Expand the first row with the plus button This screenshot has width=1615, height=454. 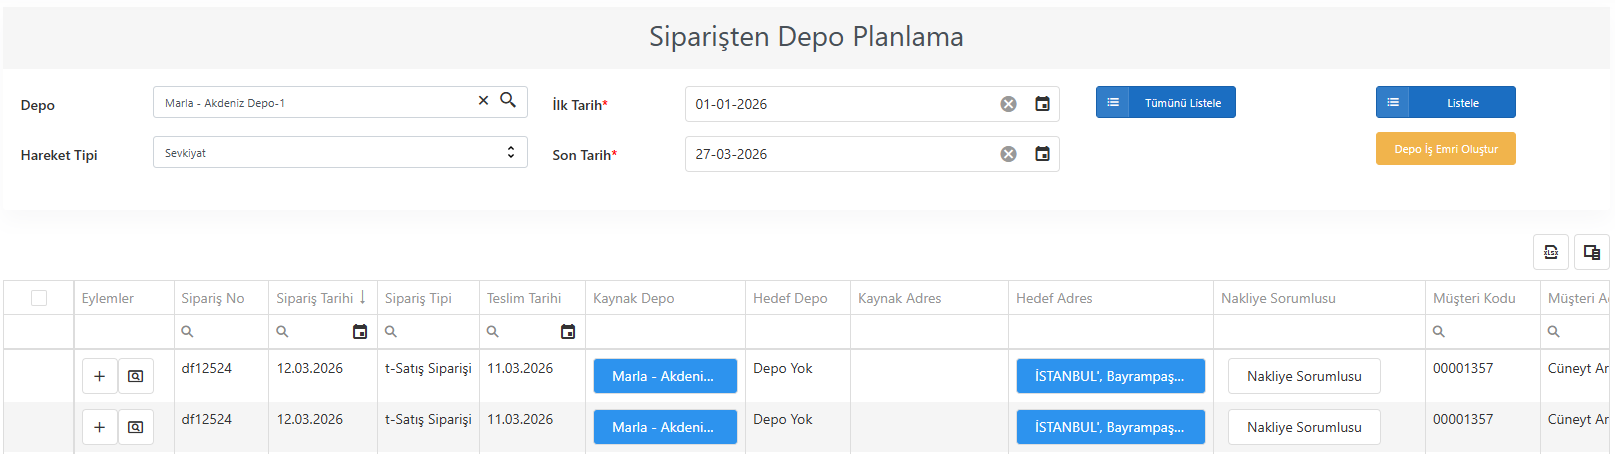[100, 376]
